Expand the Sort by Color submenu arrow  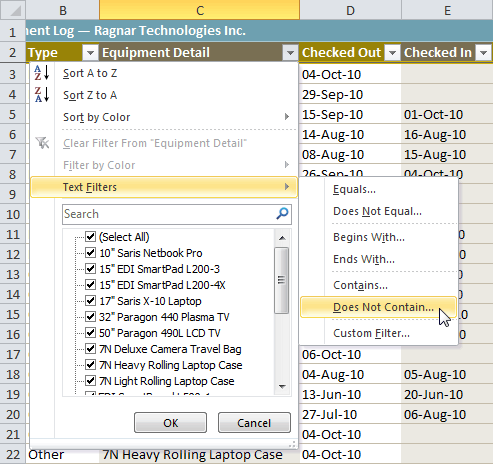tap(287, 117)
